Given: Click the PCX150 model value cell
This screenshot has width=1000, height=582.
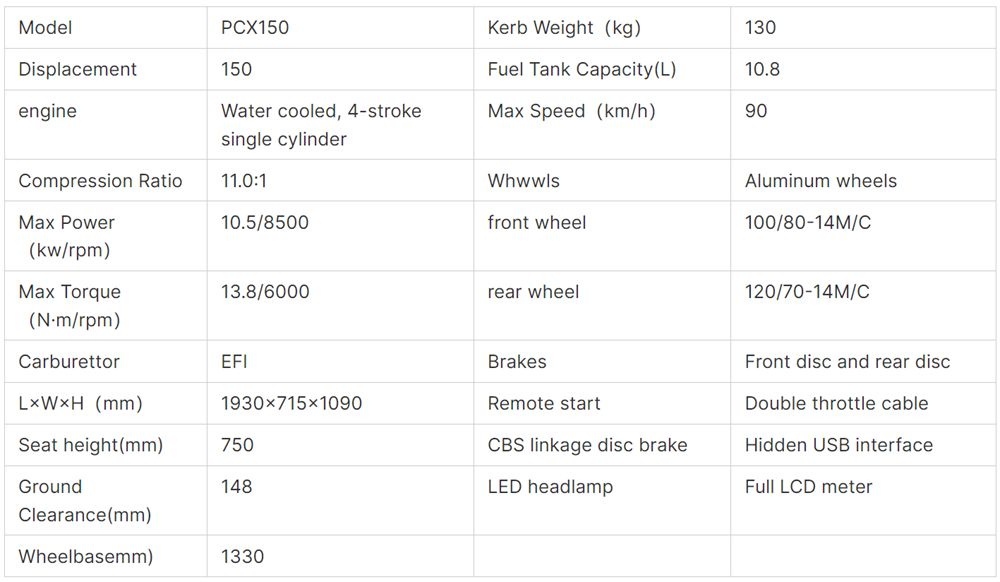Looking at the screenshot, I should coord(340,27).
